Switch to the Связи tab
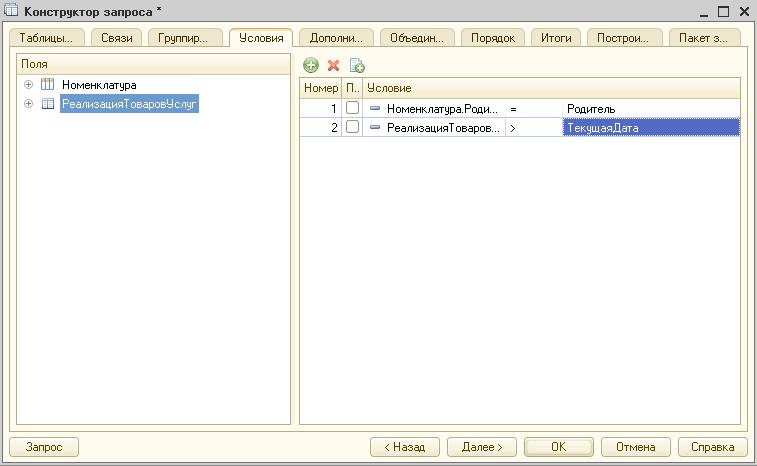 point(117,38)
